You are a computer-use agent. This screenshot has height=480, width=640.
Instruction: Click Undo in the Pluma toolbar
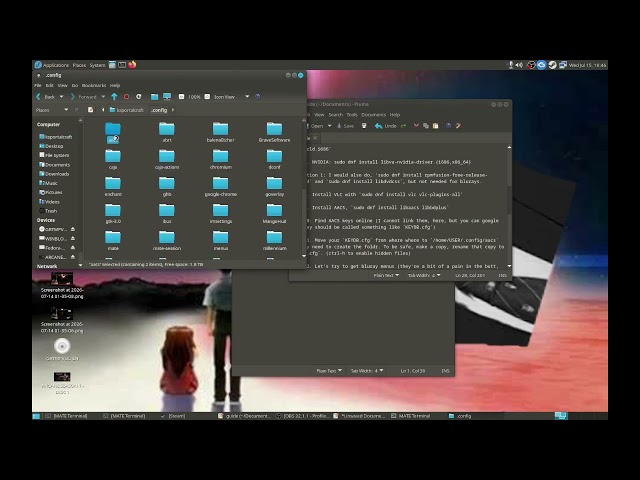pyautogui.click(x=386, y=126)
